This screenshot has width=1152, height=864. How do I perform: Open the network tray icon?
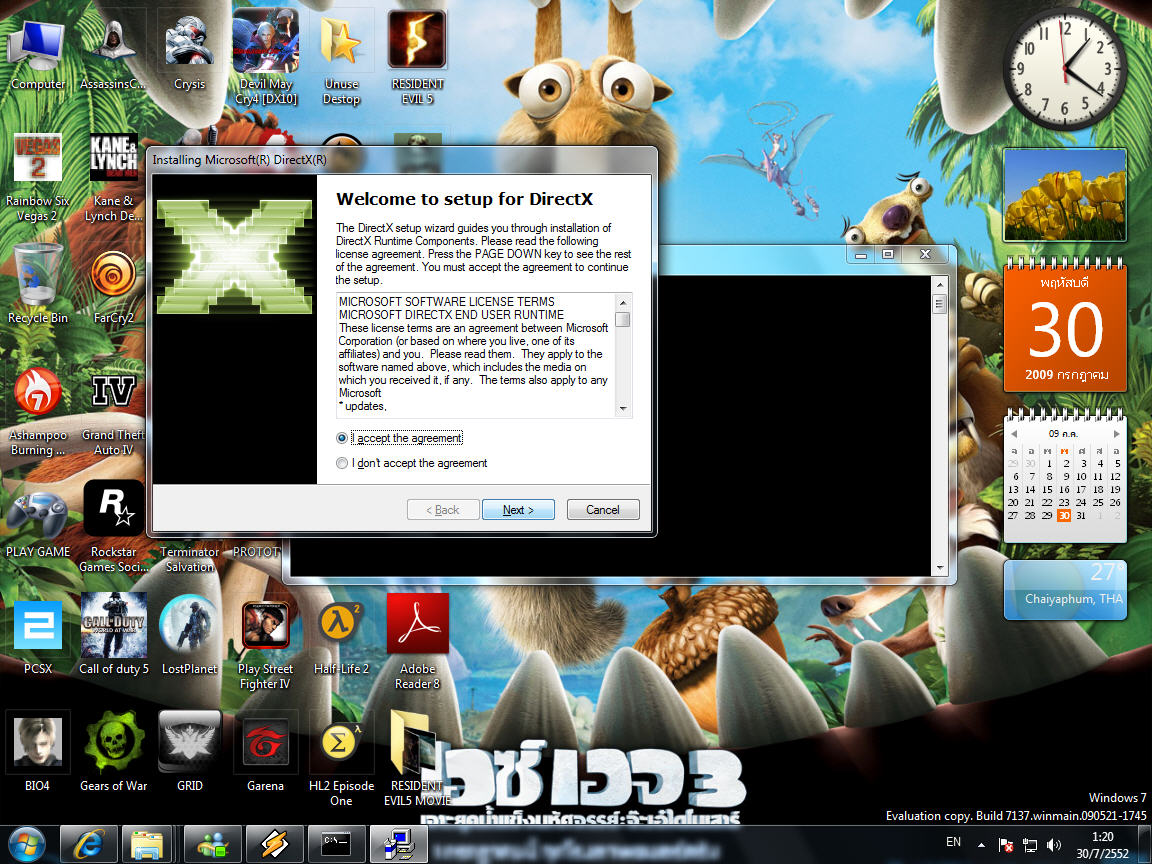tap(1030, 846)
